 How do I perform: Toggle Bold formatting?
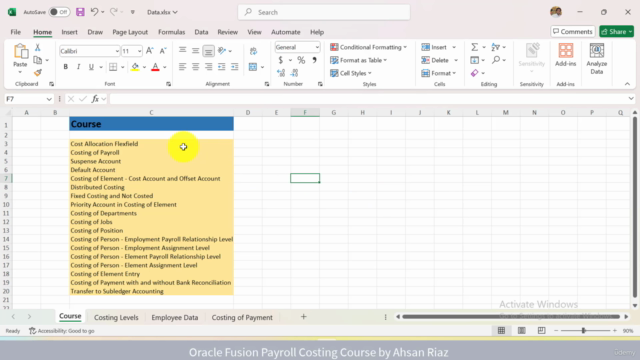(65, 67)
